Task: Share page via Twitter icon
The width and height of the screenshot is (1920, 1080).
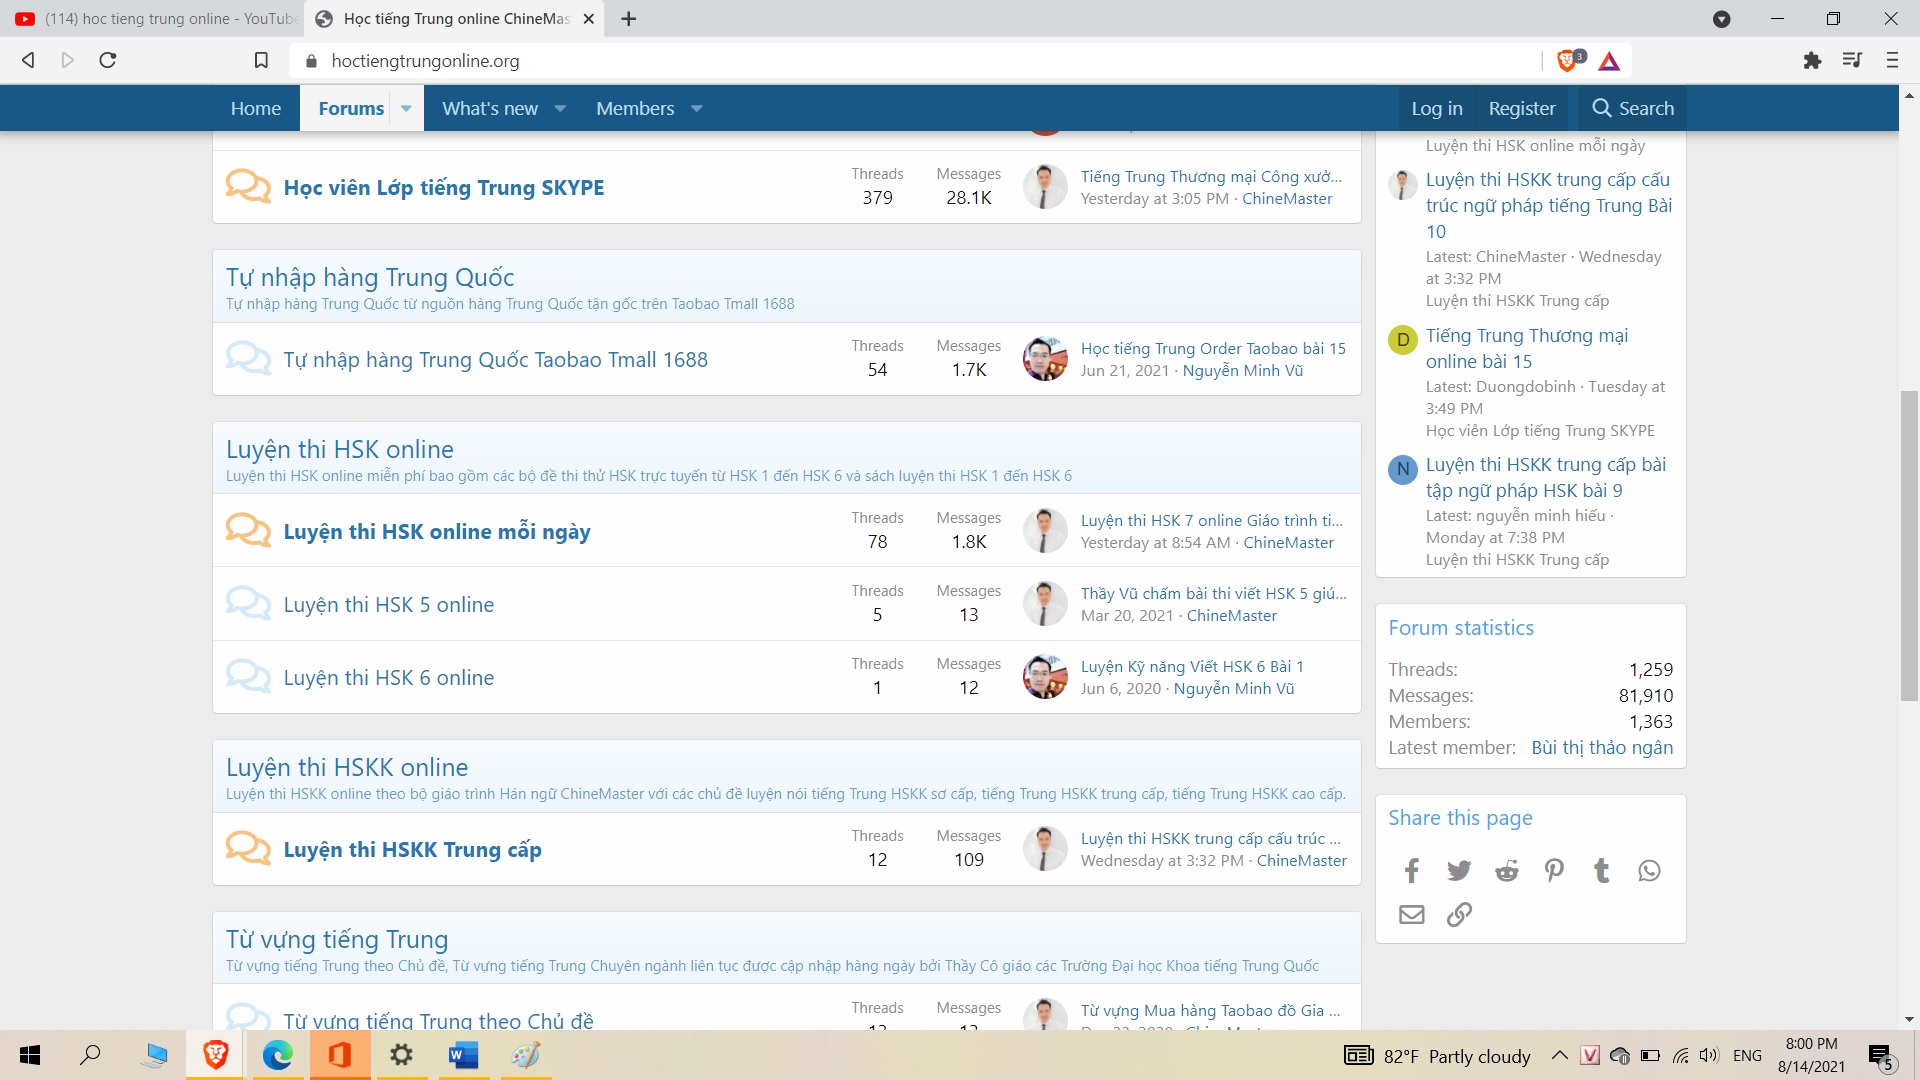Action: pyautogui.click(x=1459, y=871)
